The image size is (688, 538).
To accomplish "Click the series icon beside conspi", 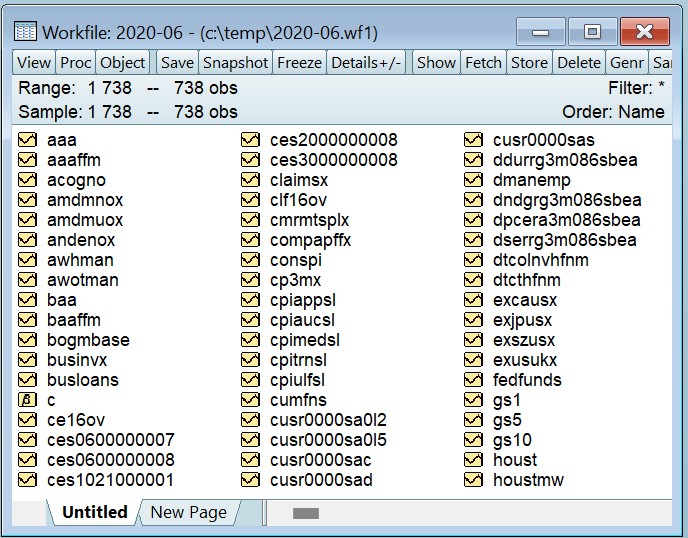I will [251, 260].
